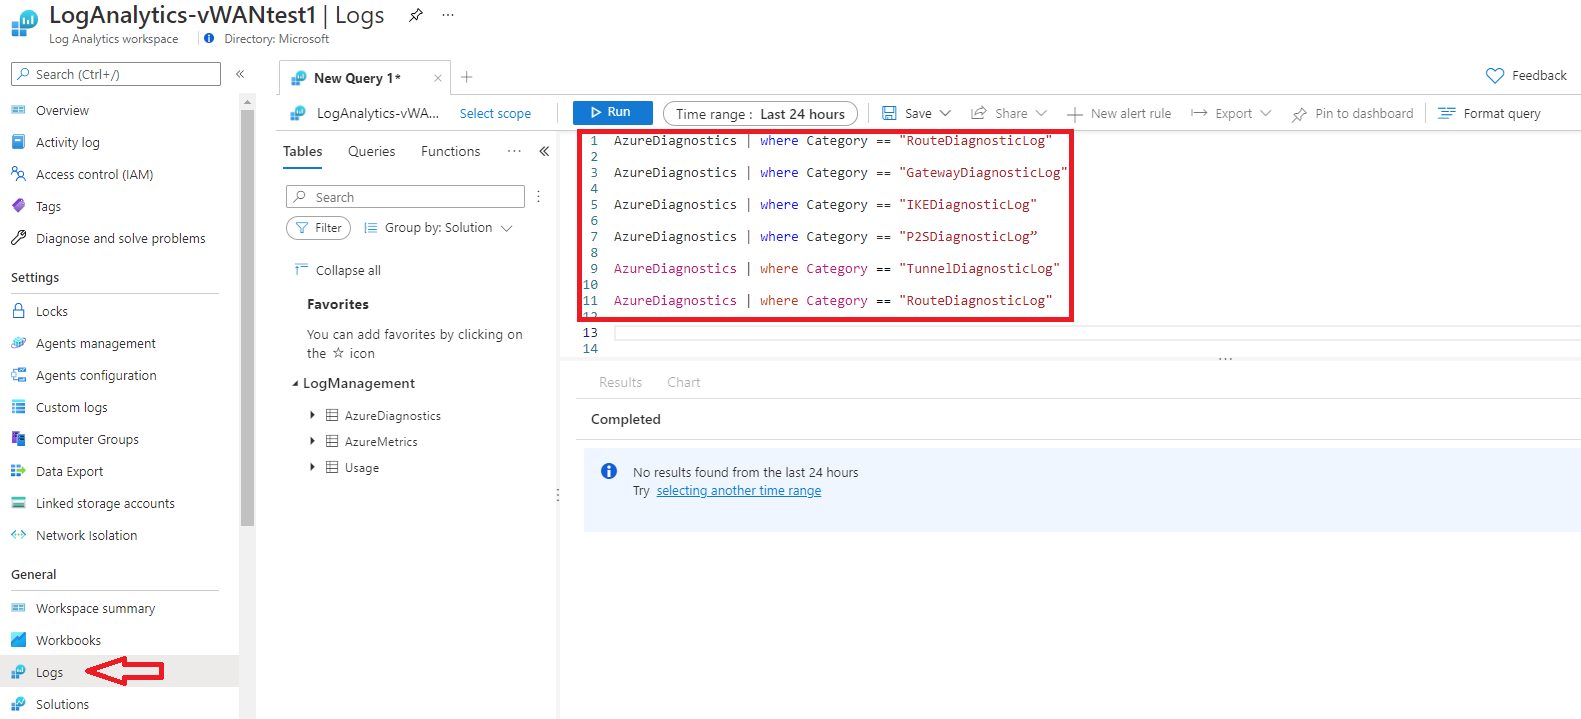Open Tags from the sidebar

pyautogui.click(x=48, y=206)
